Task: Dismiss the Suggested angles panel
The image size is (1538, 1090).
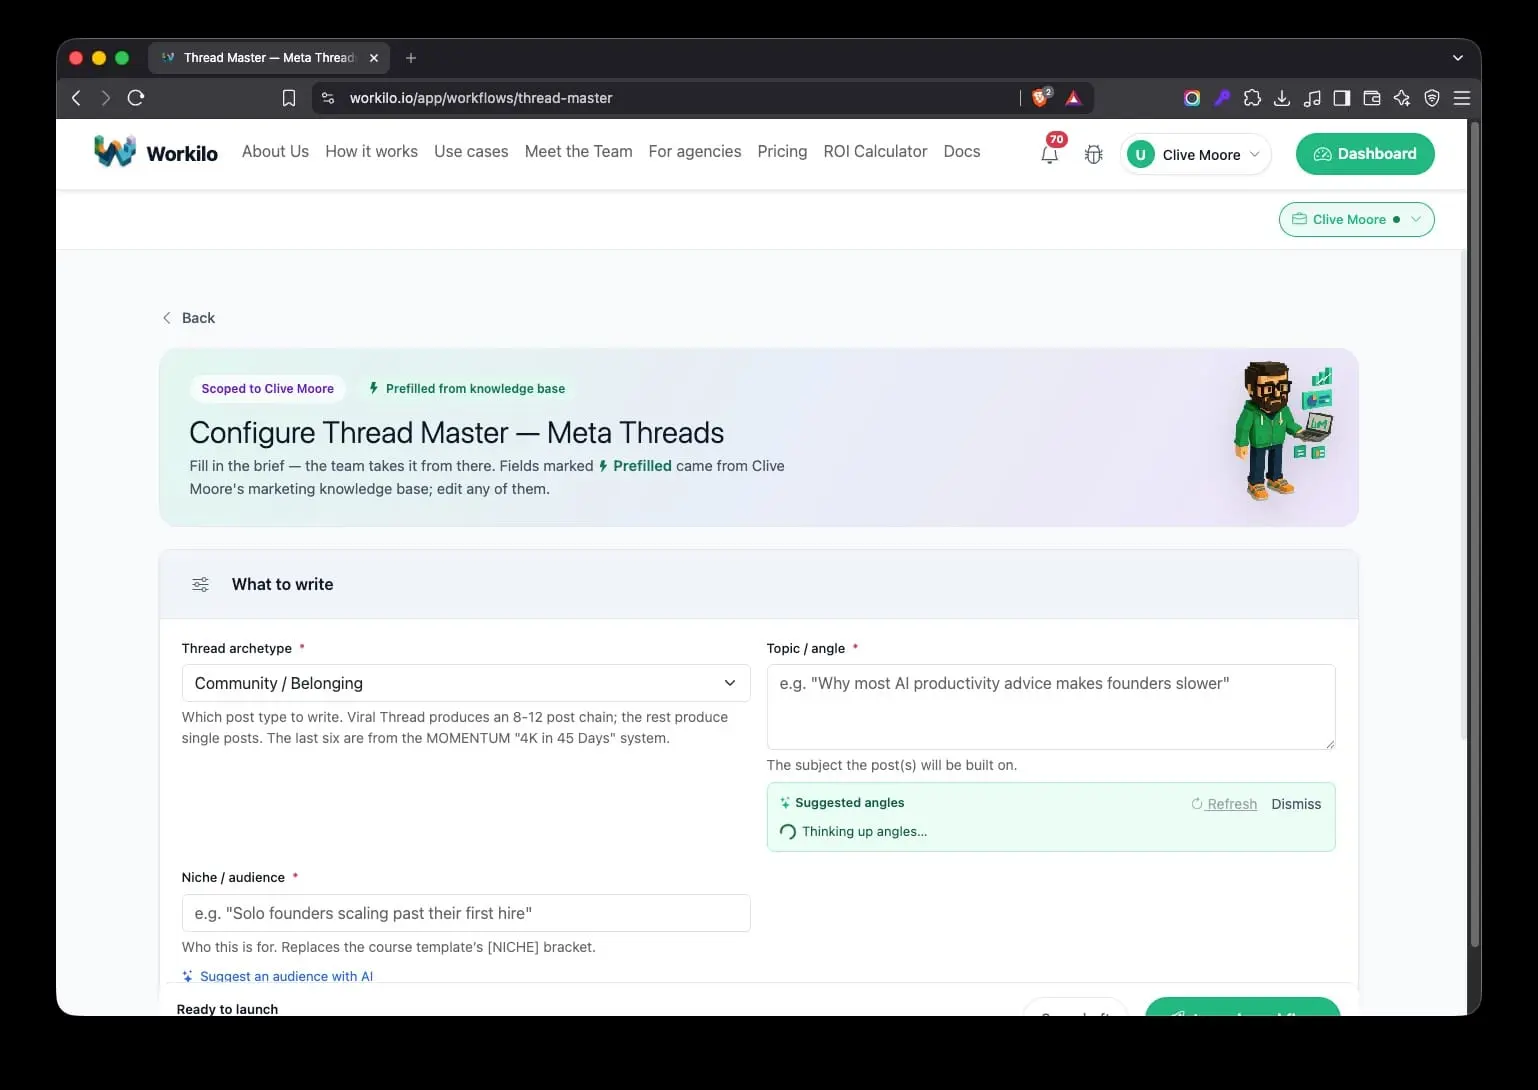Action: click(x=1296, y=804)
